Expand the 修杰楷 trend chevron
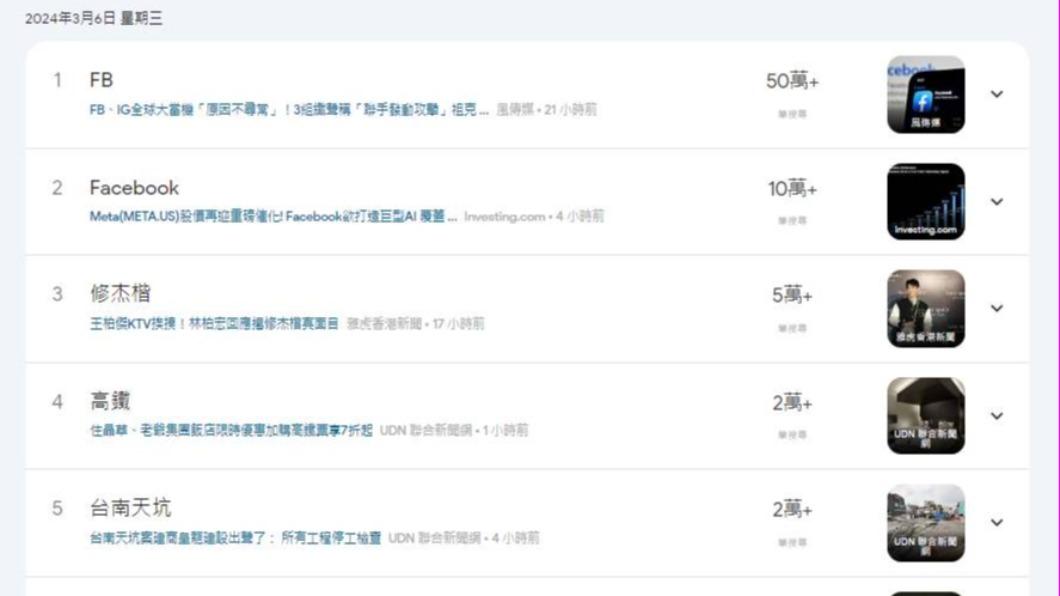Image resolution: width=1060 pixels, height=596 pixels. tap(996, 308)
